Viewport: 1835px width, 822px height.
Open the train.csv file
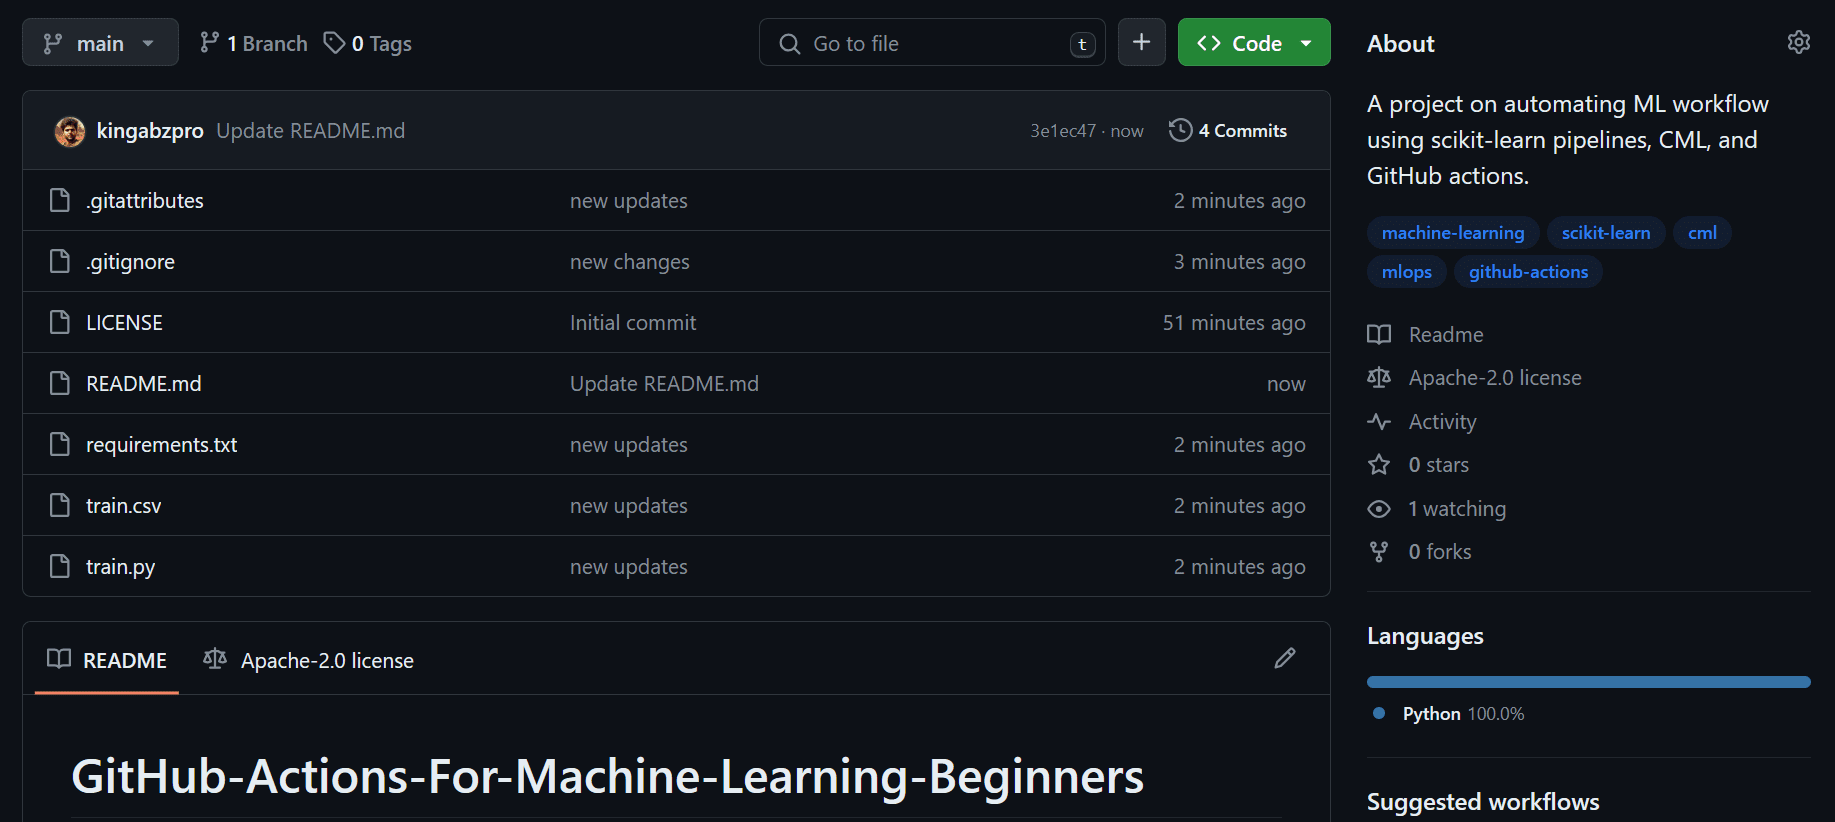(124, 506)
